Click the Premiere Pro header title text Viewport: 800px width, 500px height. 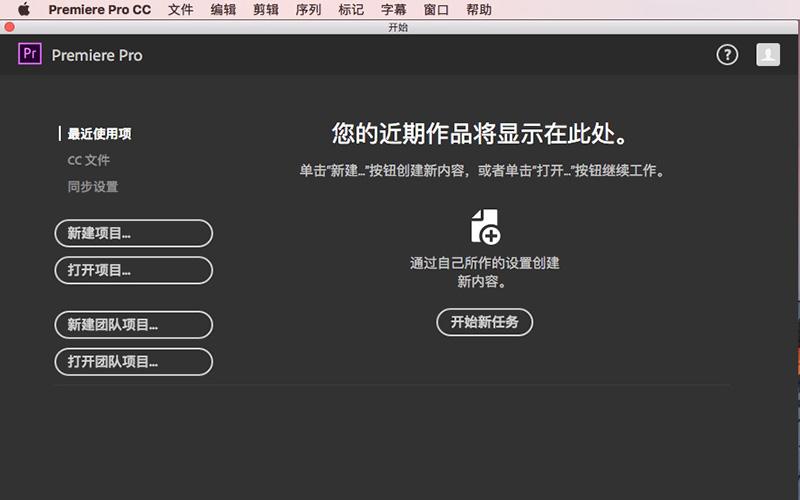pos(97,55)
